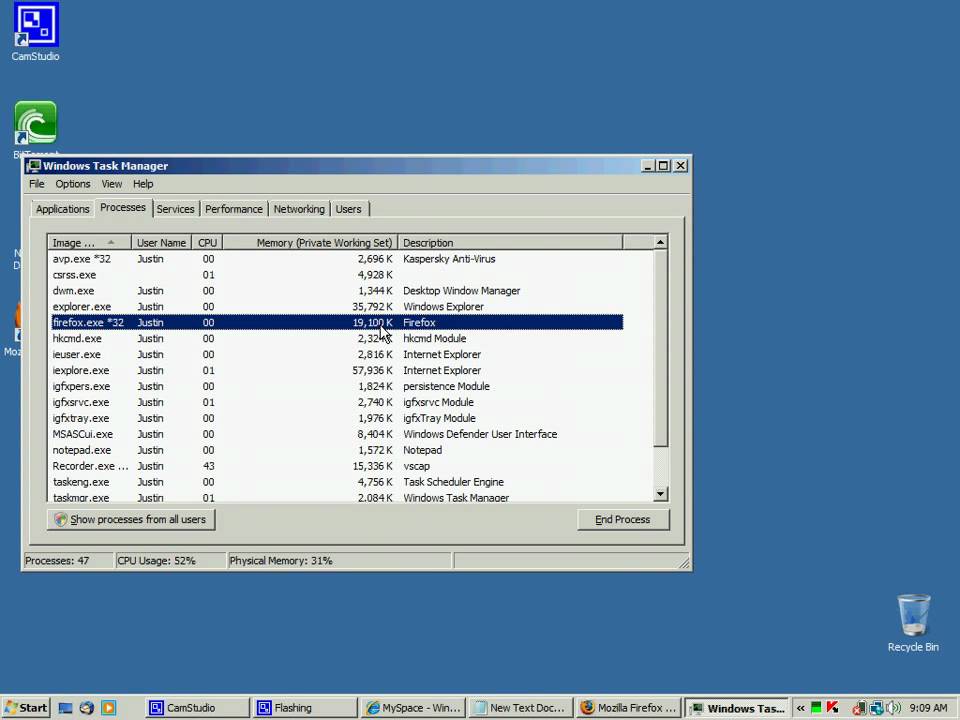Select the taskeng.exe process row
The width and height of the screenshot is (960, 720).
click(x=336, y=482)
